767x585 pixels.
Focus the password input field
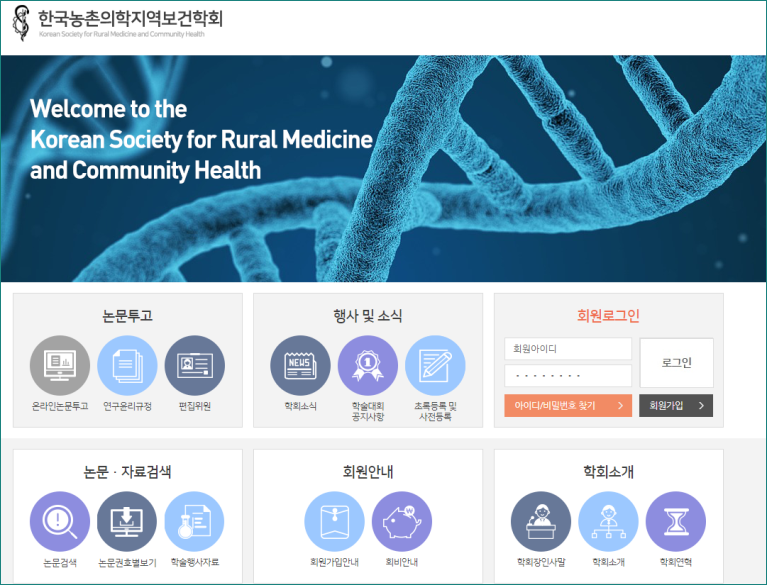(568, 376)
